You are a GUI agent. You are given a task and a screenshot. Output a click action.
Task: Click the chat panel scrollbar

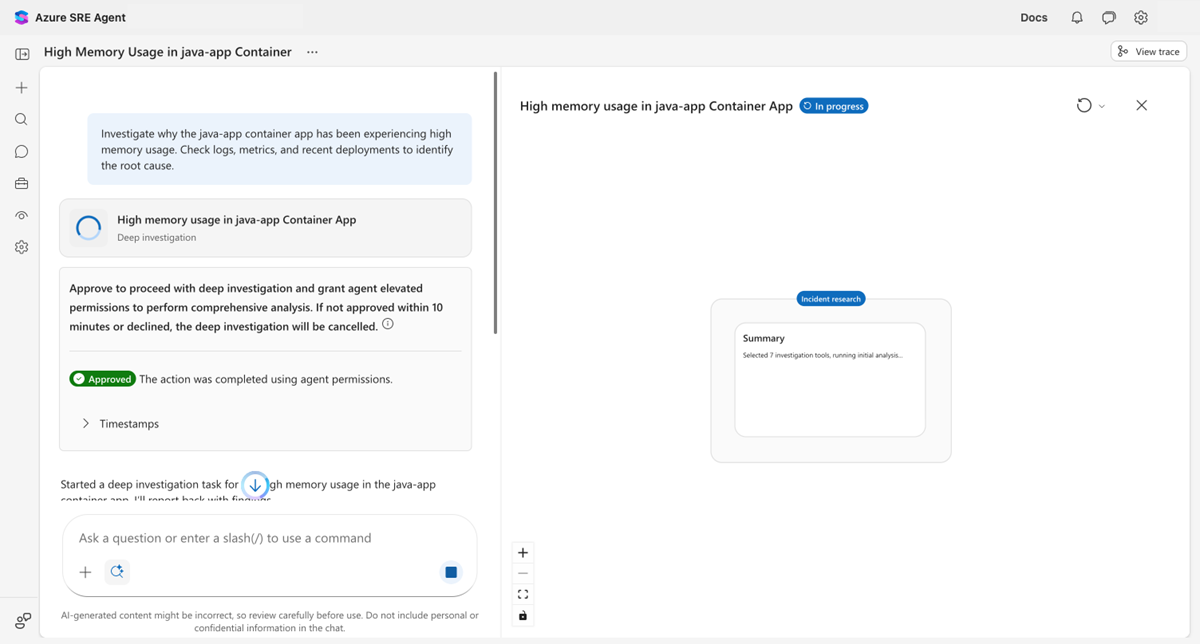tap(496, 202)
